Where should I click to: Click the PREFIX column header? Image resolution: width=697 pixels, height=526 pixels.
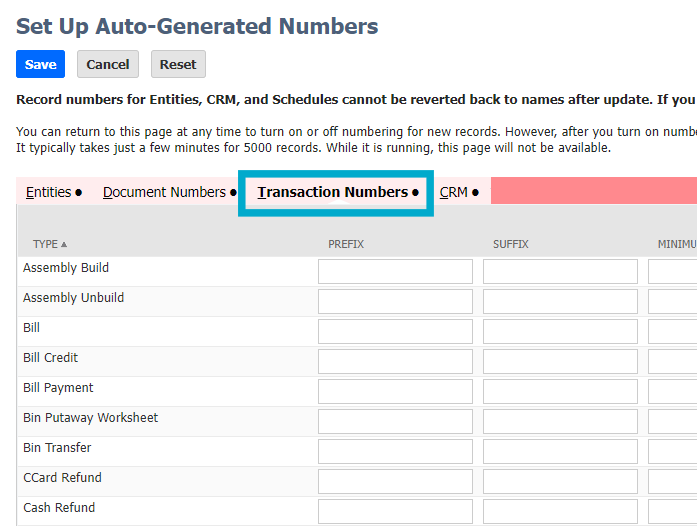pyautogui.click(x=346, y=244)
